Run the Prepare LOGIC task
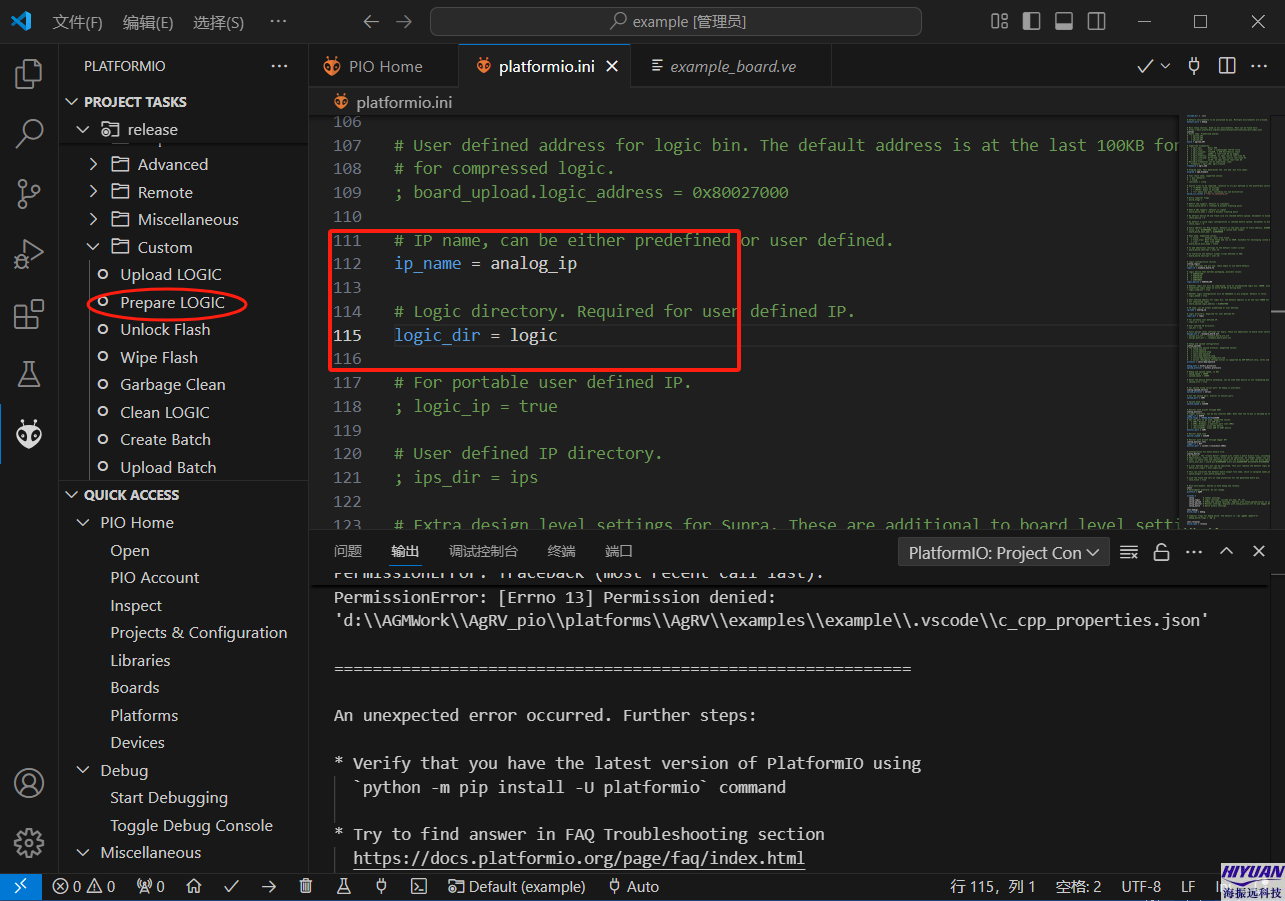 click(172, 302)
